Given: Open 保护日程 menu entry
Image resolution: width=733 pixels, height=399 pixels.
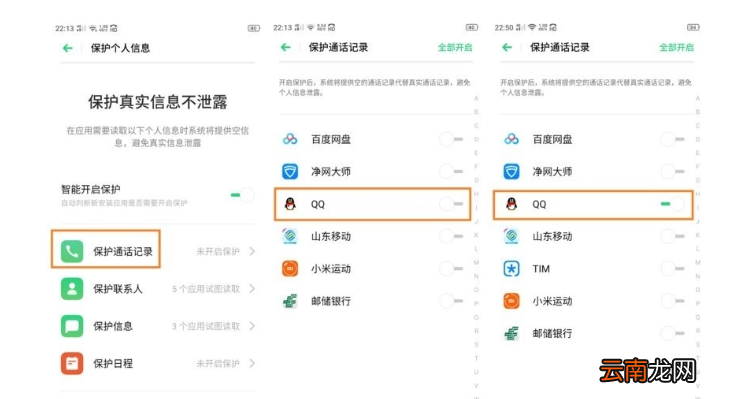Looking at the screenshot, I should tap(158, 363).
